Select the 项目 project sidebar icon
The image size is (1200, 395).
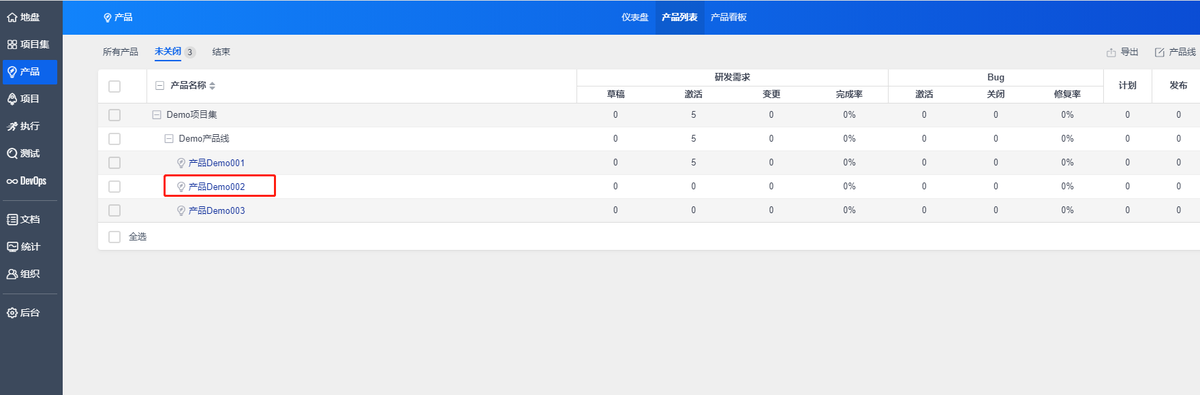click(x=12, y=98)
